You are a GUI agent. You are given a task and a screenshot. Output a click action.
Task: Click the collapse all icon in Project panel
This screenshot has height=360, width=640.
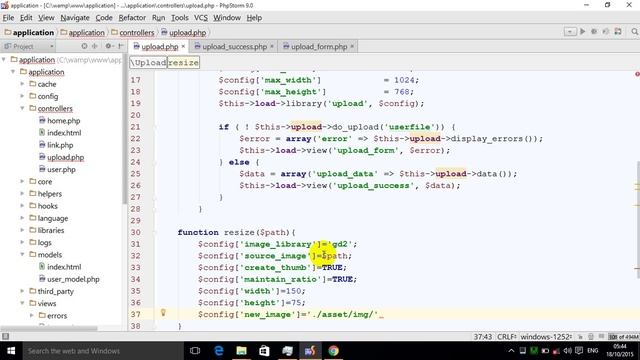pos(95,46)
